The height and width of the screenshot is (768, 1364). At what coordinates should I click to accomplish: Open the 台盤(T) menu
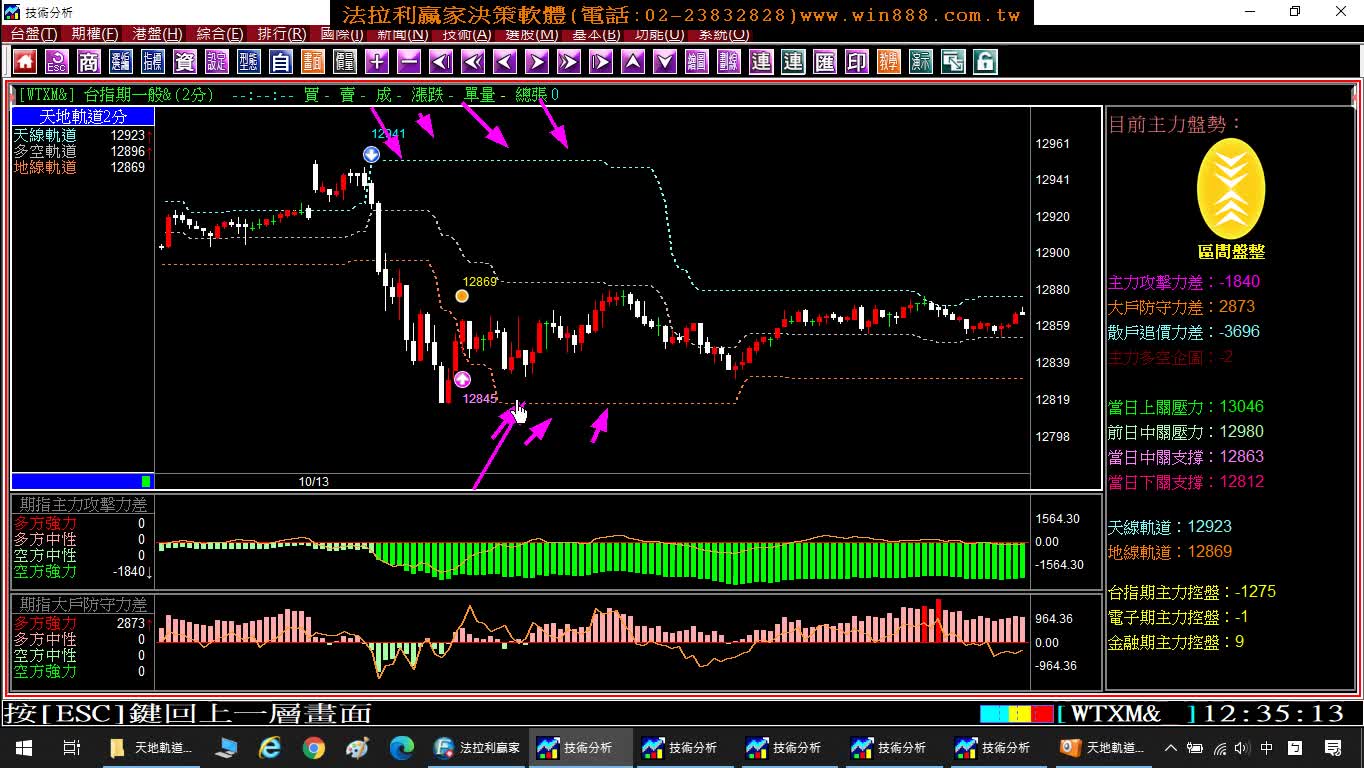(x=34, y=34)
